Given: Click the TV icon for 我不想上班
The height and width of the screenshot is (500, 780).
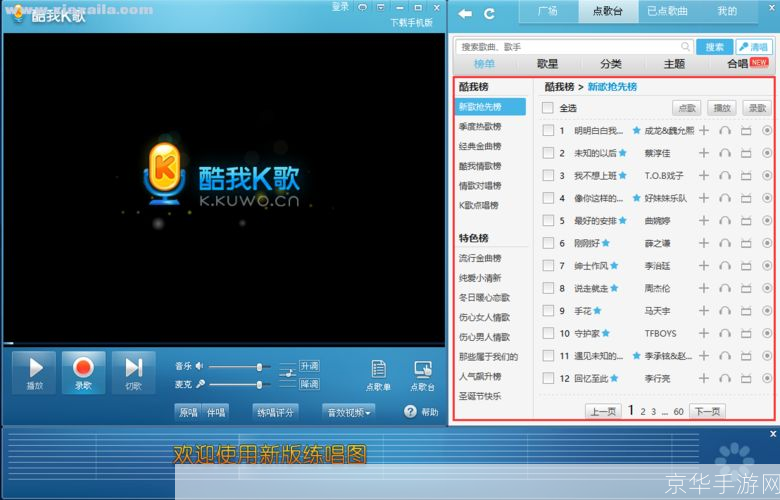Looking at the screenshot, I should coord(746,176).
